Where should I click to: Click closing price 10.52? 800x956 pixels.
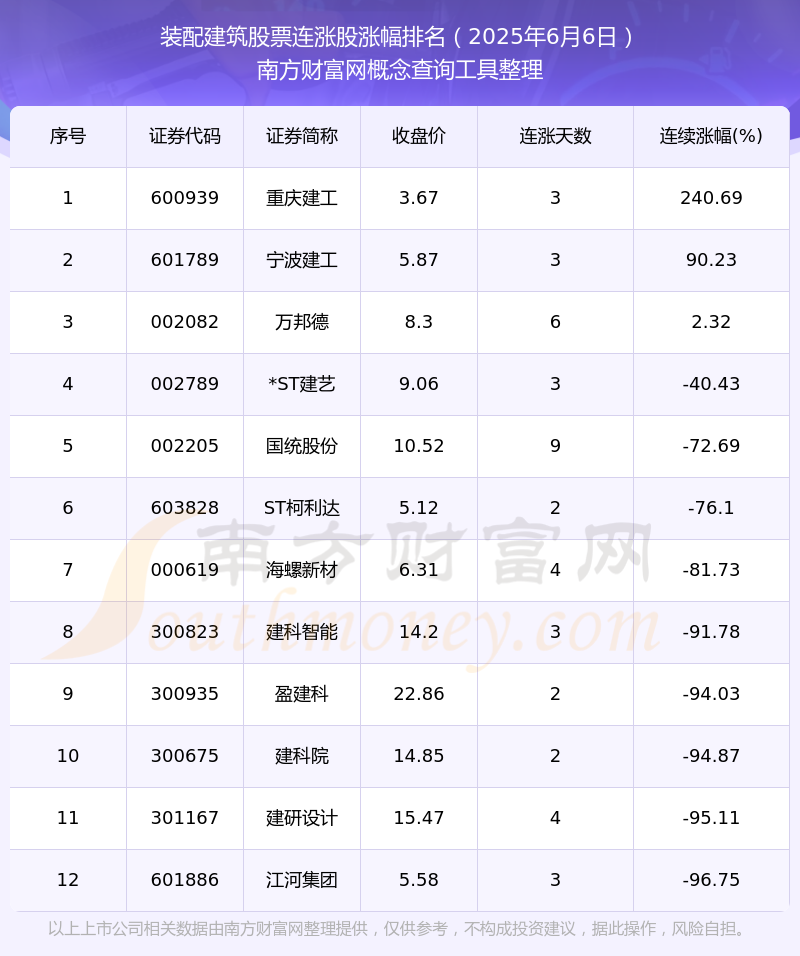click(x=419, y=446)
